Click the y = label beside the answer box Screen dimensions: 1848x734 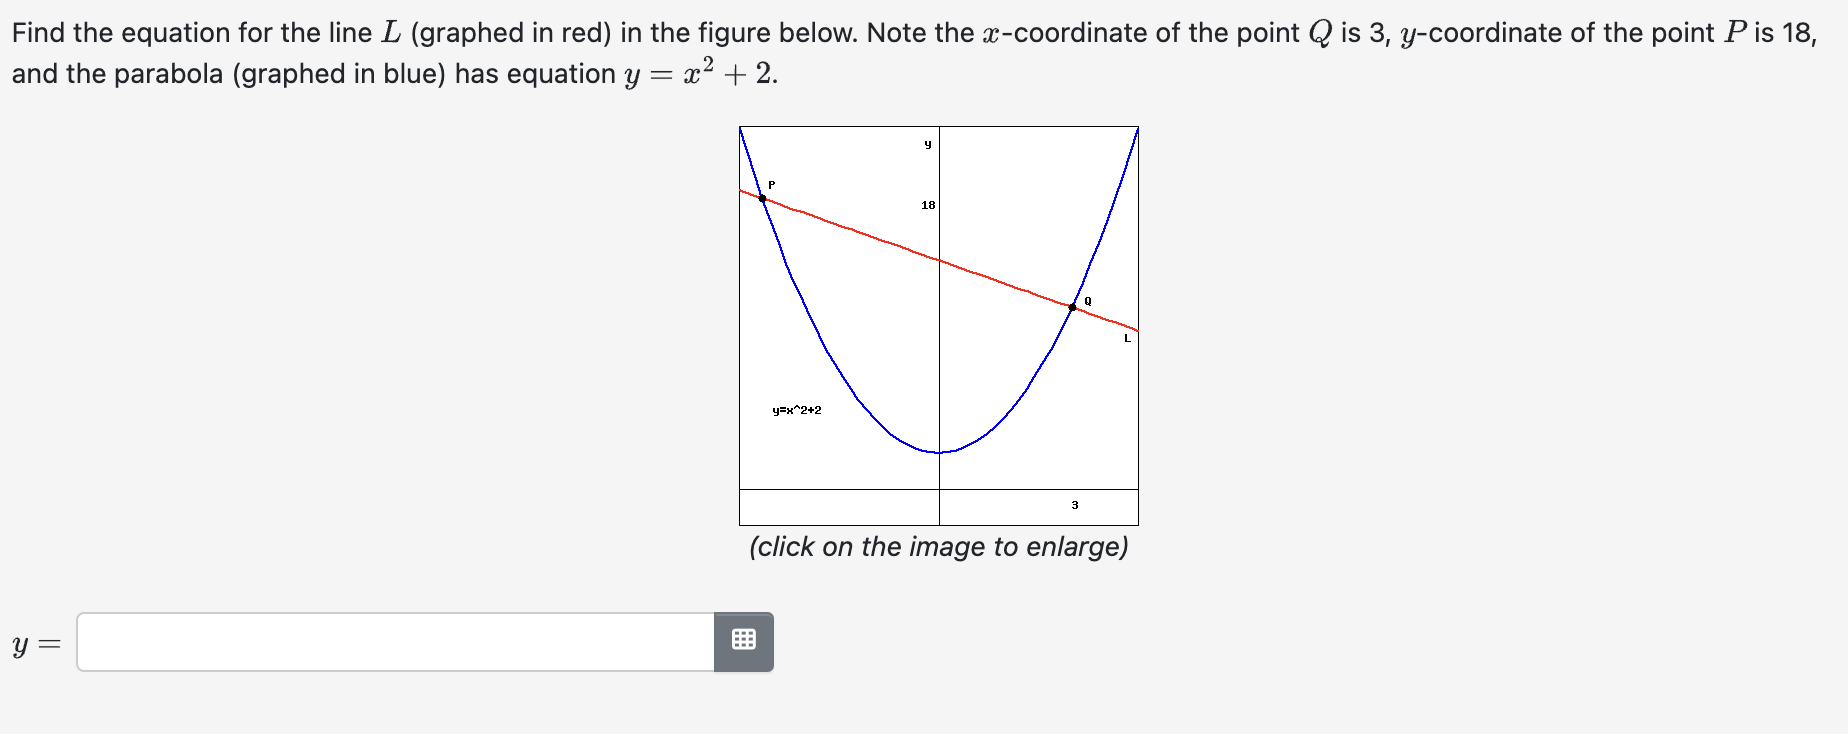(x=36, y=645)
